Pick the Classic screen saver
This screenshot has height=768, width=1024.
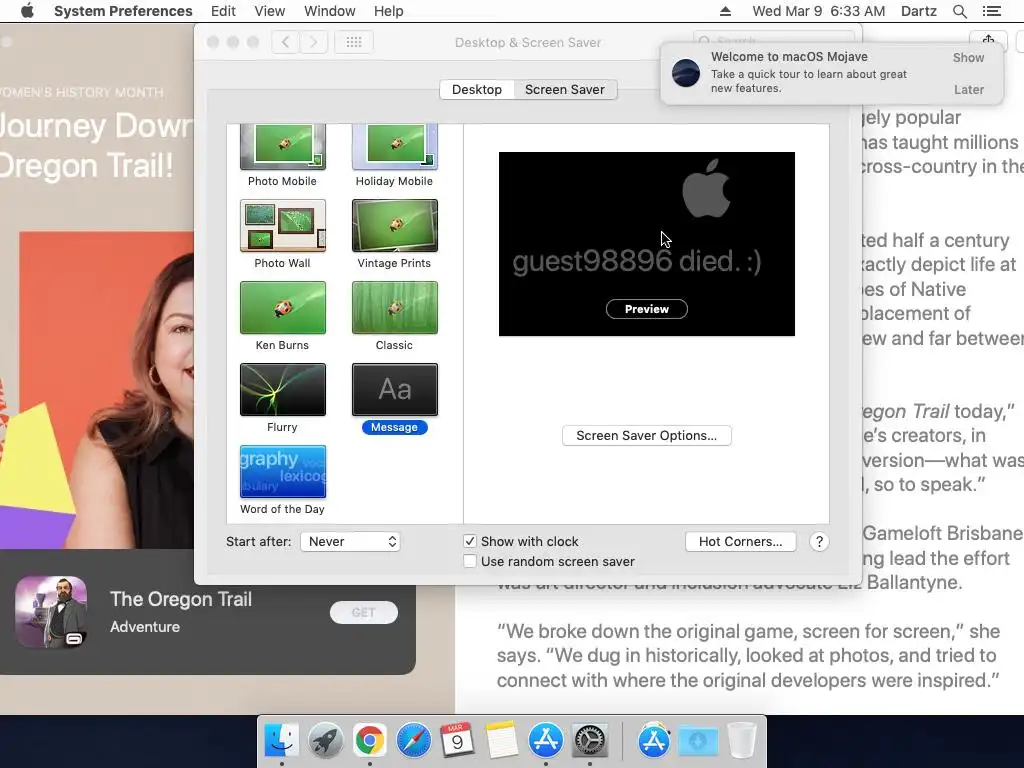[394, 308]
